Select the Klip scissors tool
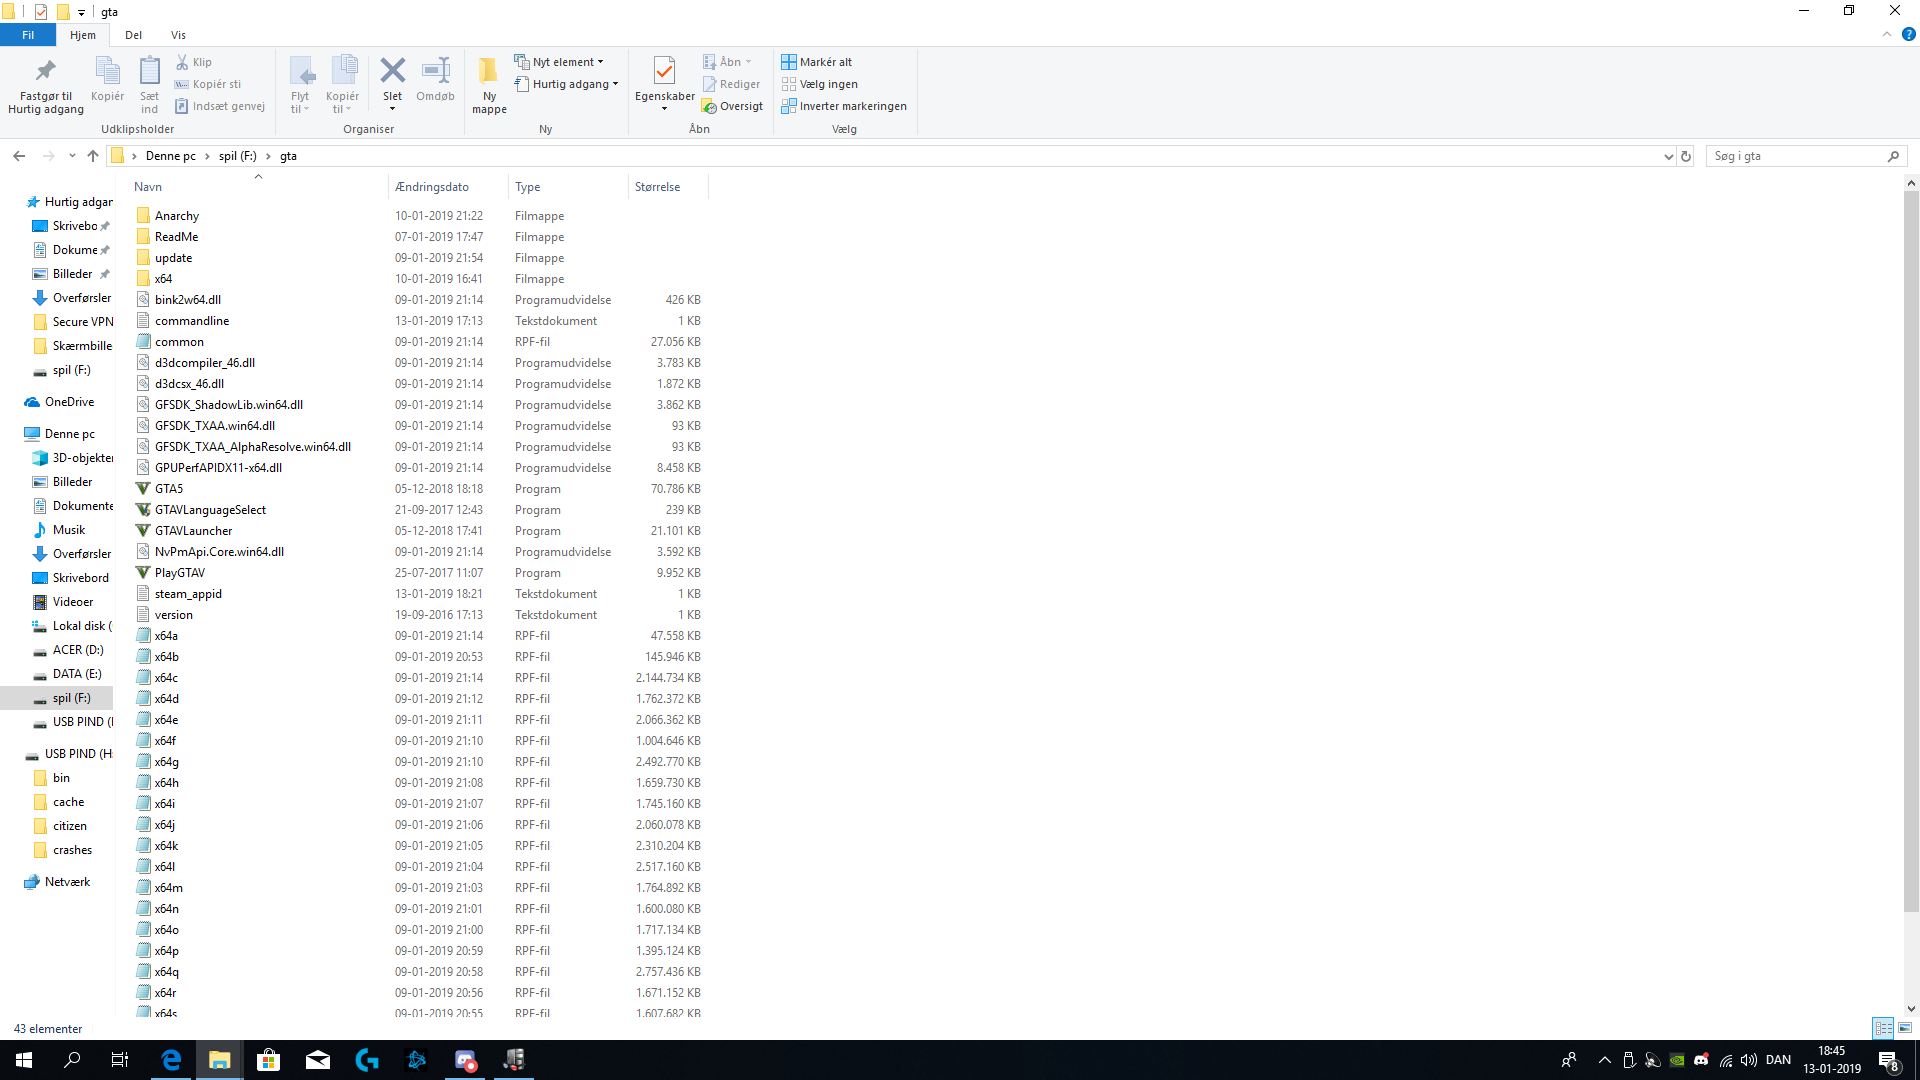 [194, 62]
